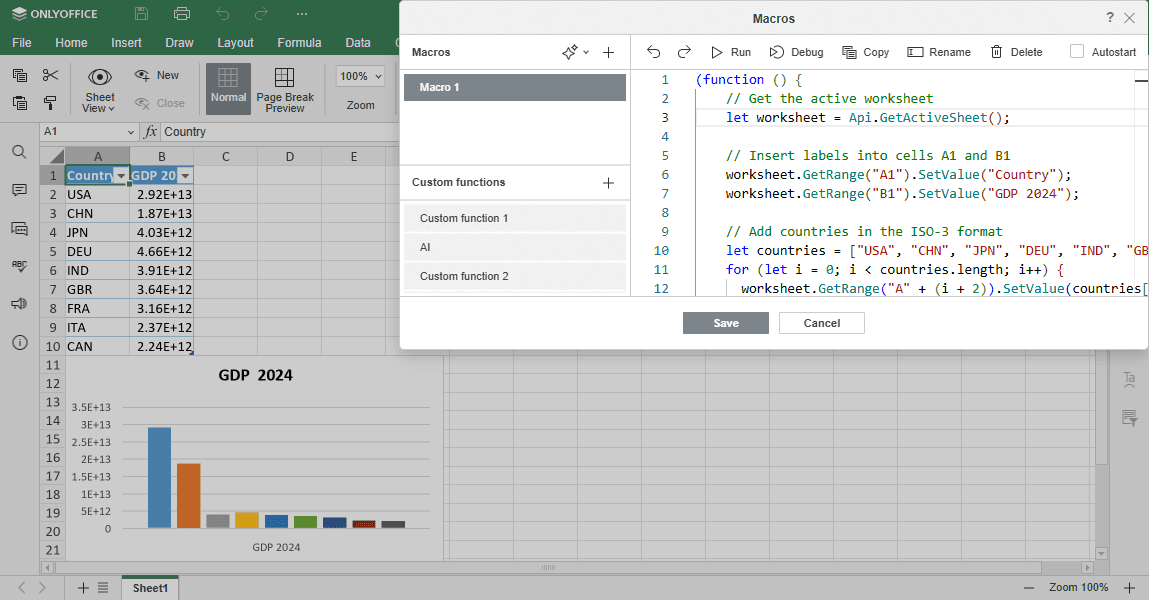Click the formula bar showing Country

(x=280, y=132)
